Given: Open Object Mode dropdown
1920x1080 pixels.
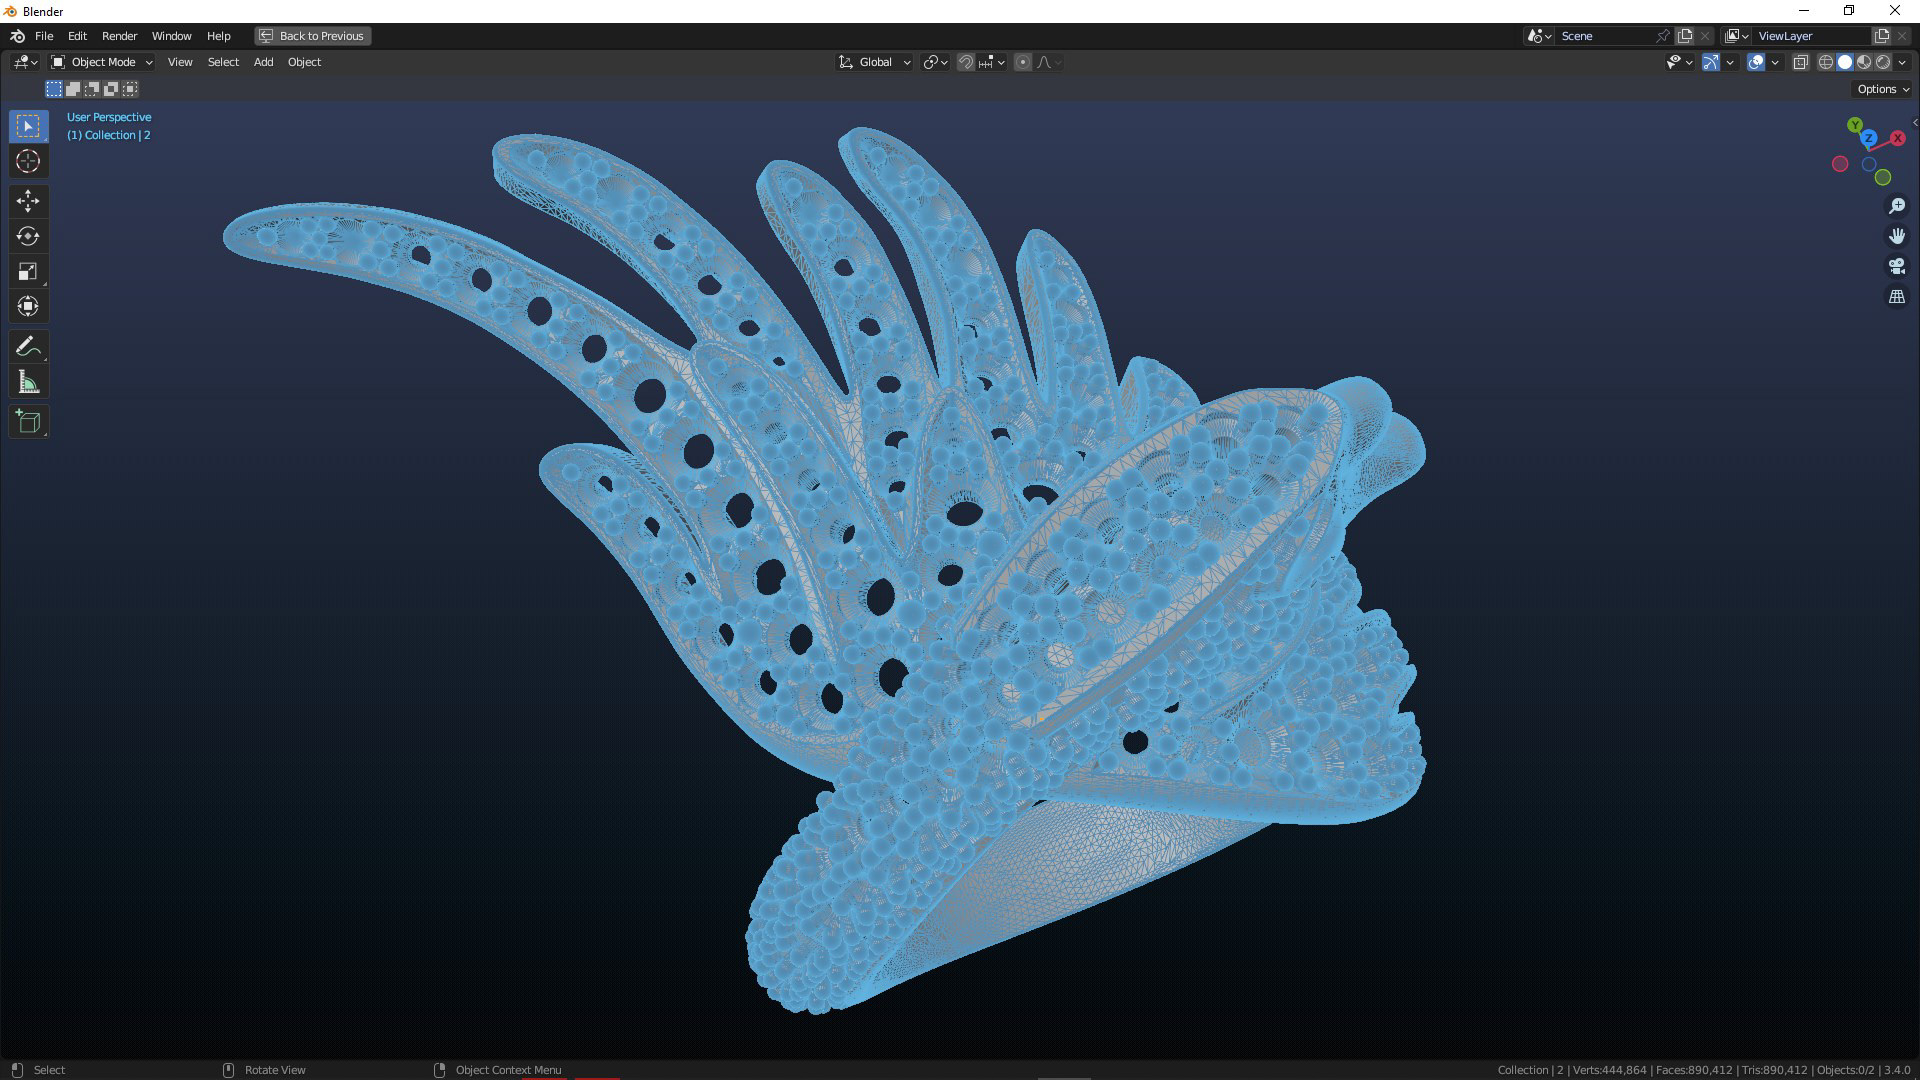Looking at the screenshot, I should (102, 62).
